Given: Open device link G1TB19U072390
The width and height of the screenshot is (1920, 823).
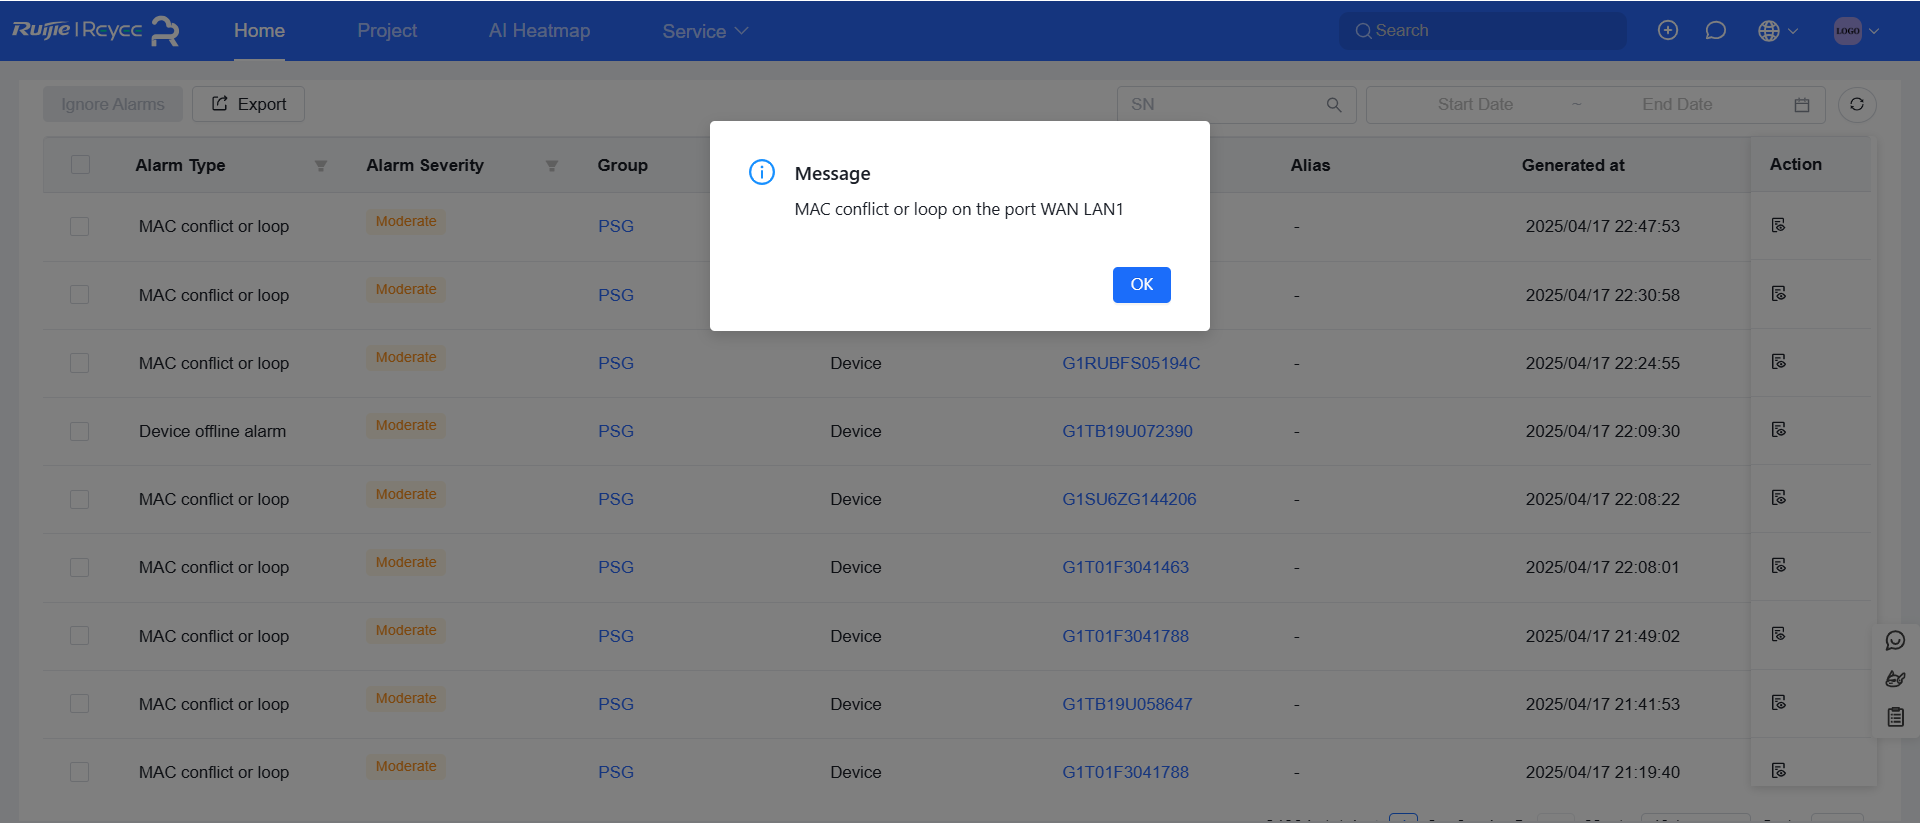Looking at the screenshot, I should (x=1127, y=431).
